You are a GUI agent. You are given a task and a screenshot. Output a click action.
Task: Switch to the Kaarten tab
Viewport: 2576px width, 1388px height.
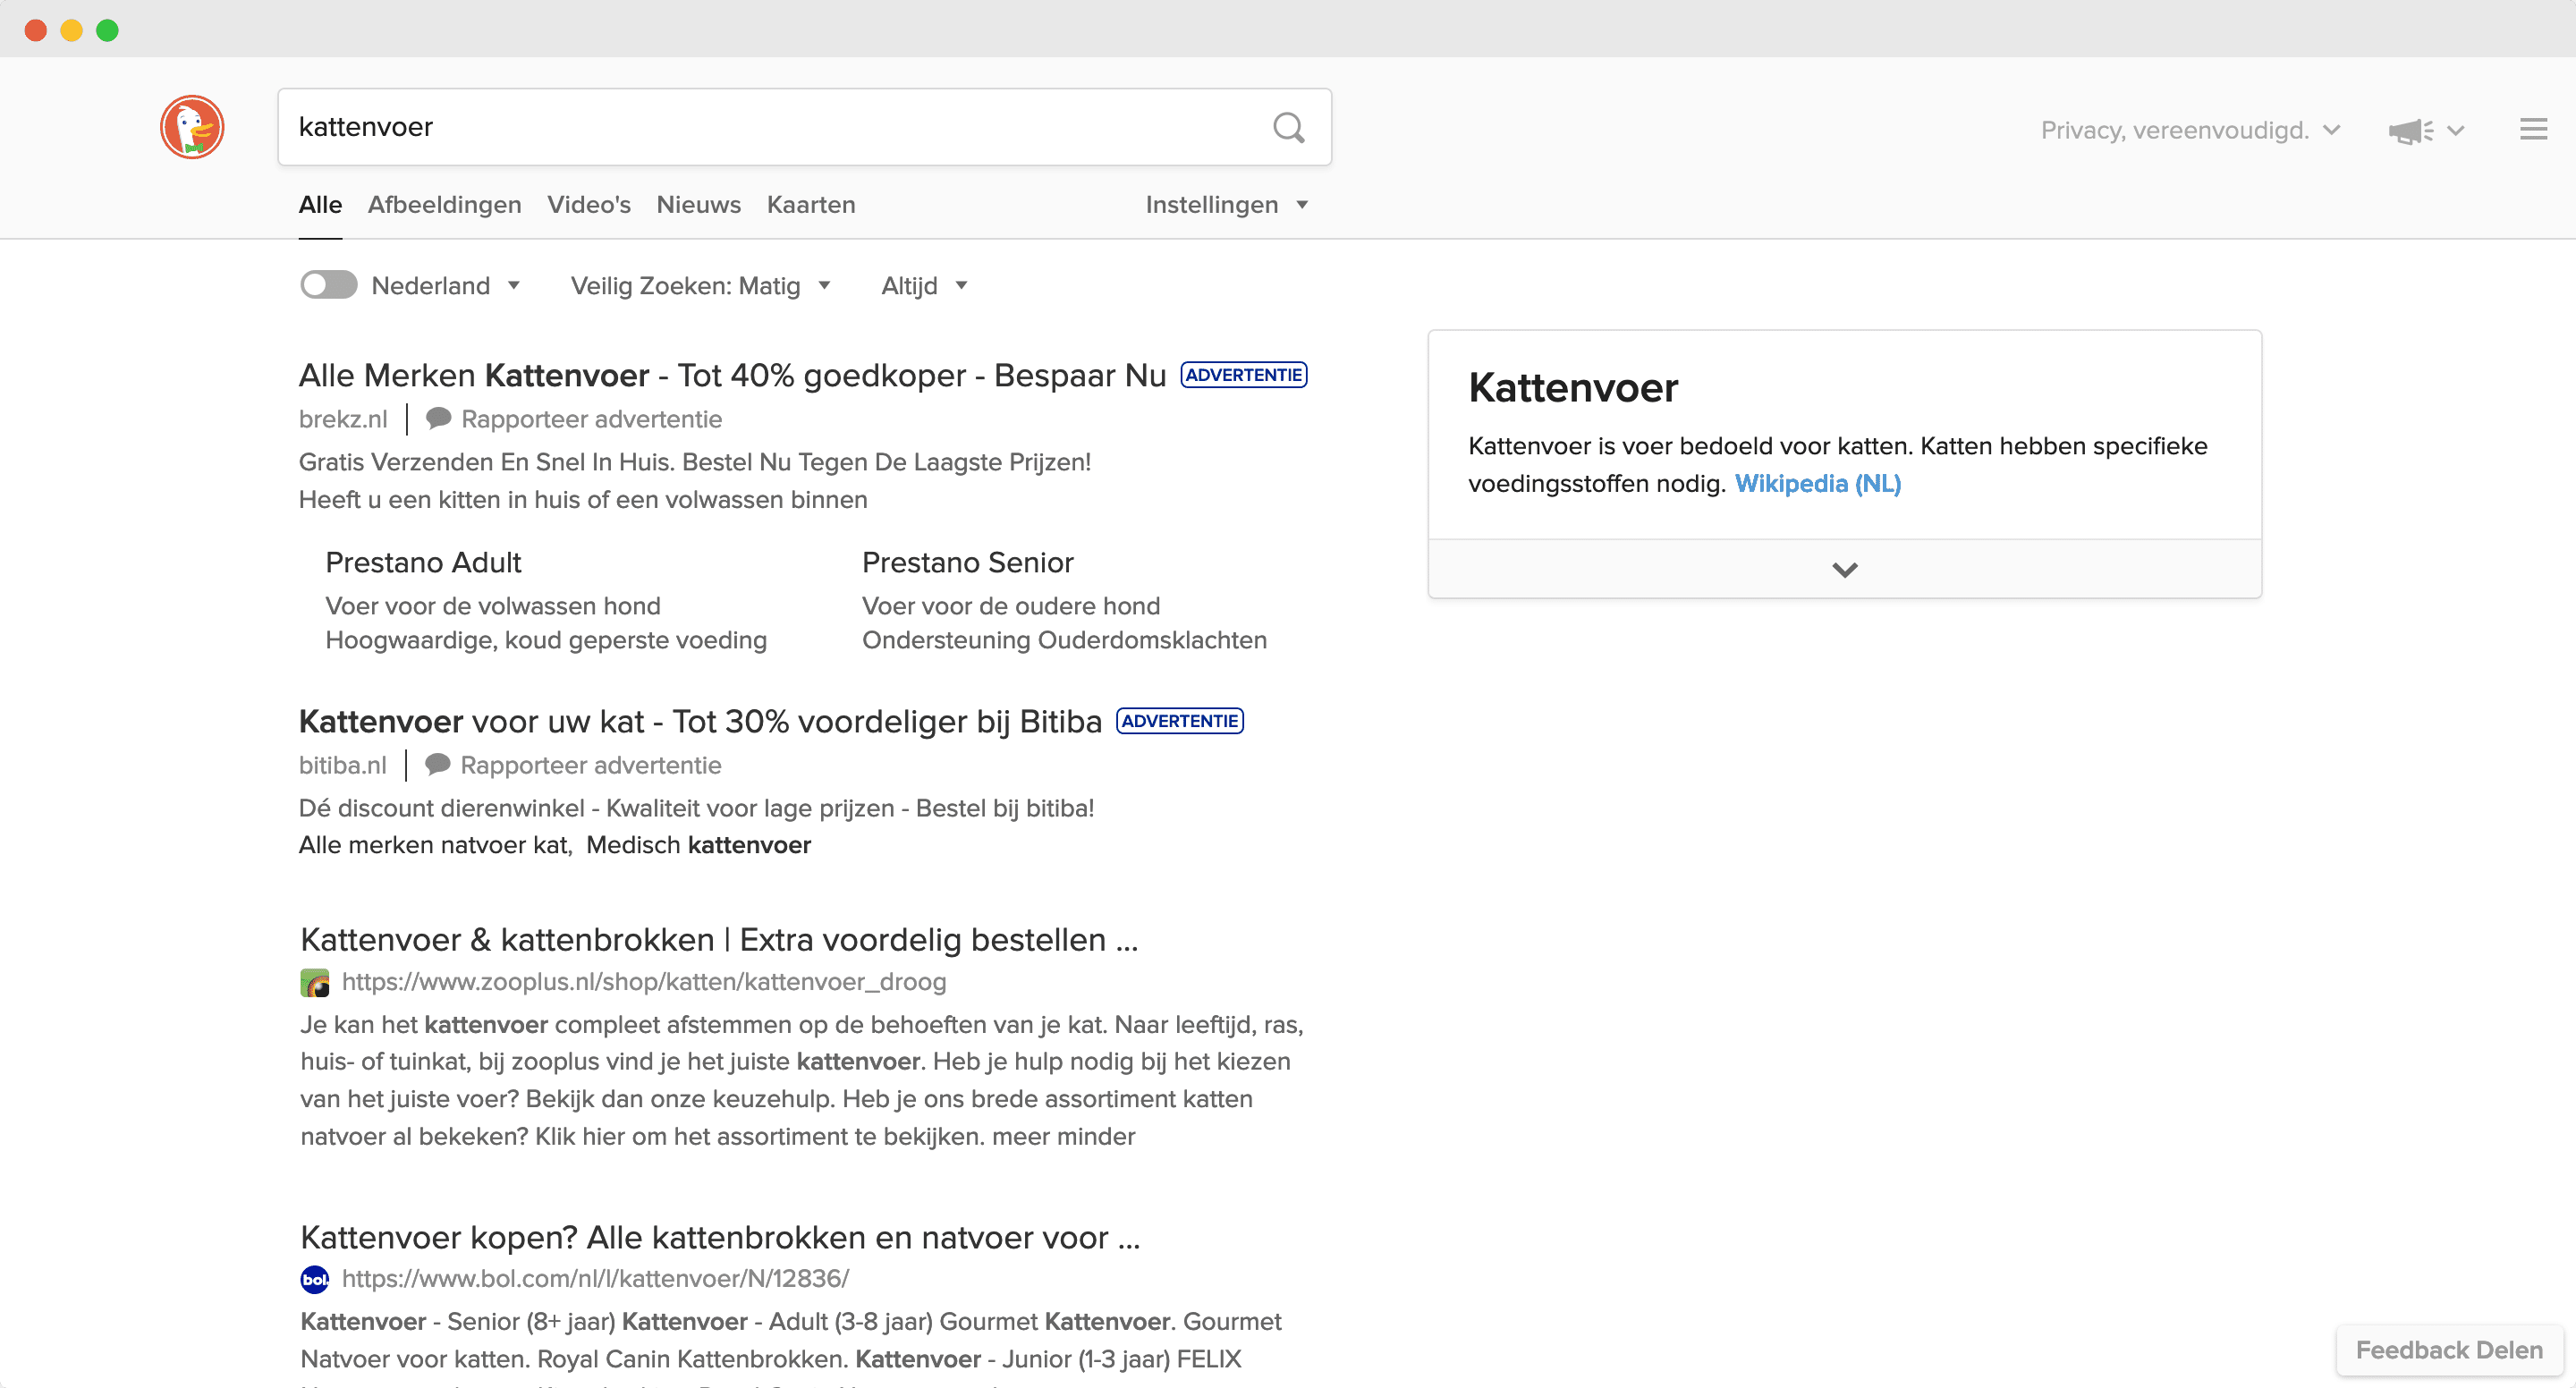810,205
